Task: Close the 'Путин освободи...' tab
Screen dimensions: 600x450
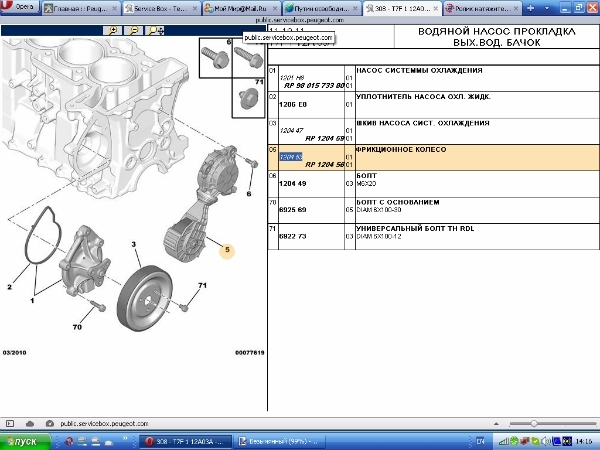Action: tap(355, 8)
